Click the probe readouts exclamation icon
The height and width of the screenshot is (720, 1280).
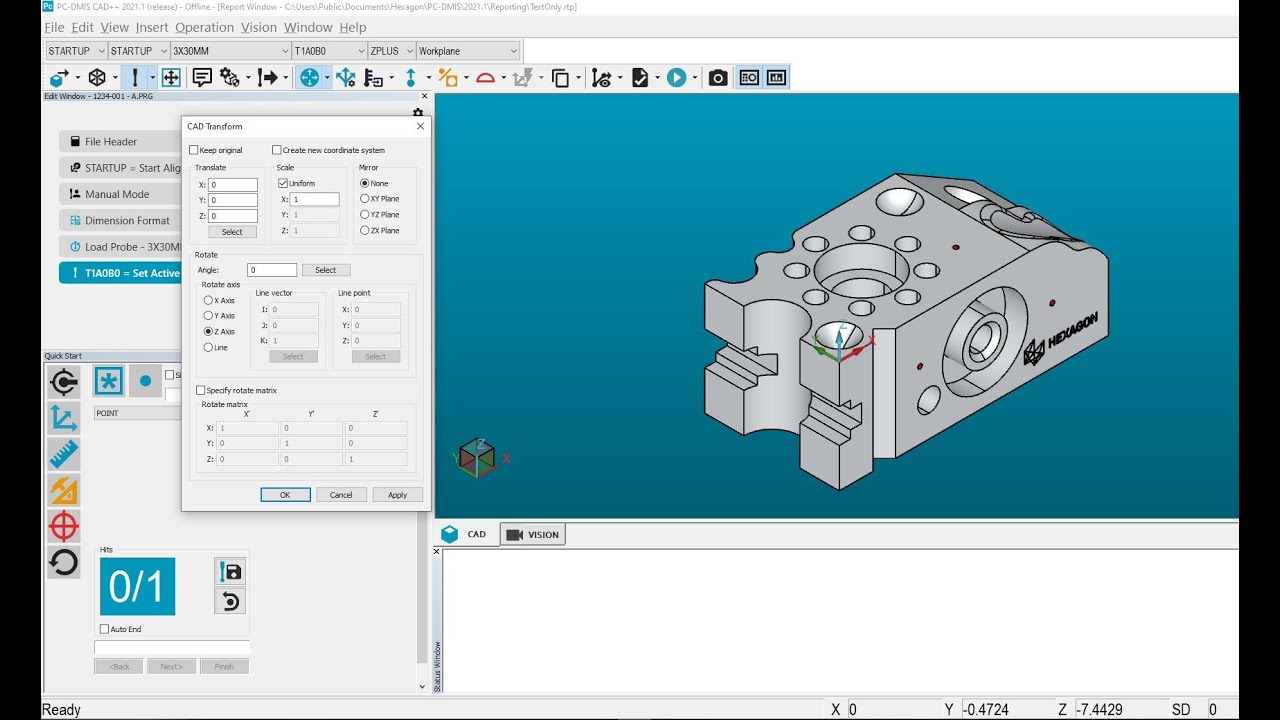(x=135, y=77)
